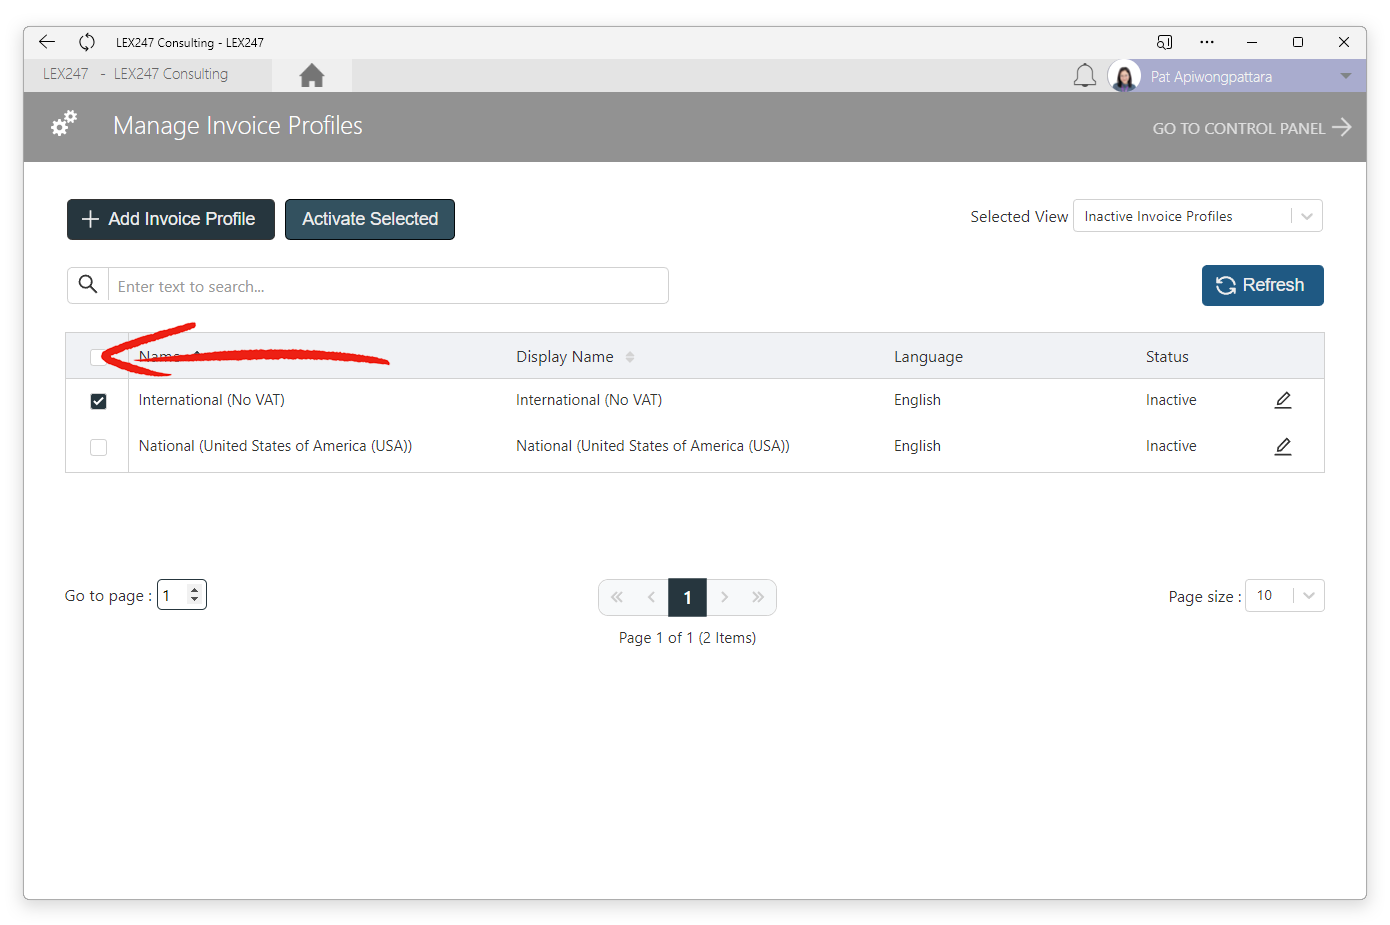The image size is (1390, 925).
Task: Follow Go To Control Panel link
Action: click(1251, 128)
